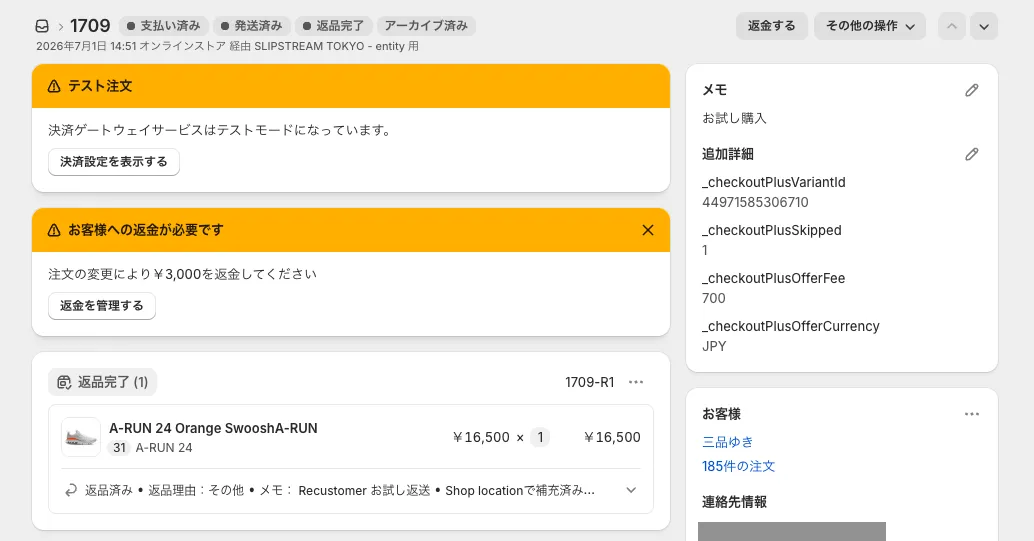Click 返金を管理する button
The height and width of the screenshot is (541, 1034).
102,305
